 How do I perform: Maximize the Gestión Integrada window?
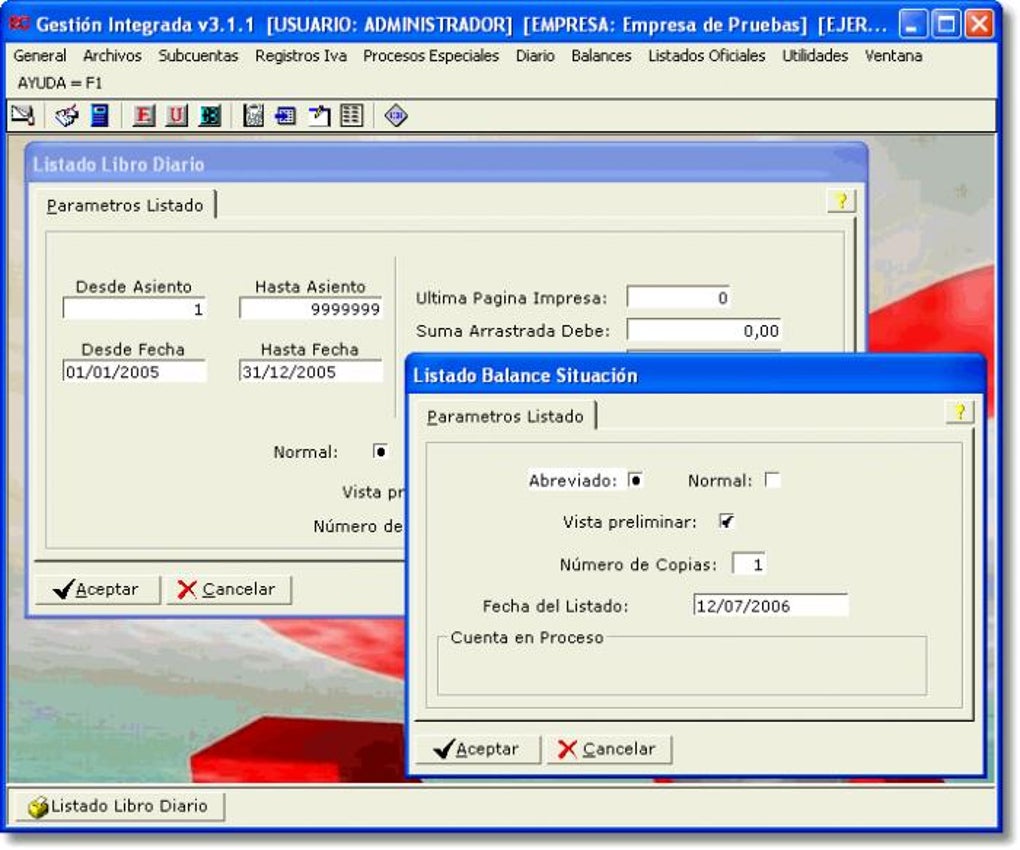[945, 25]
